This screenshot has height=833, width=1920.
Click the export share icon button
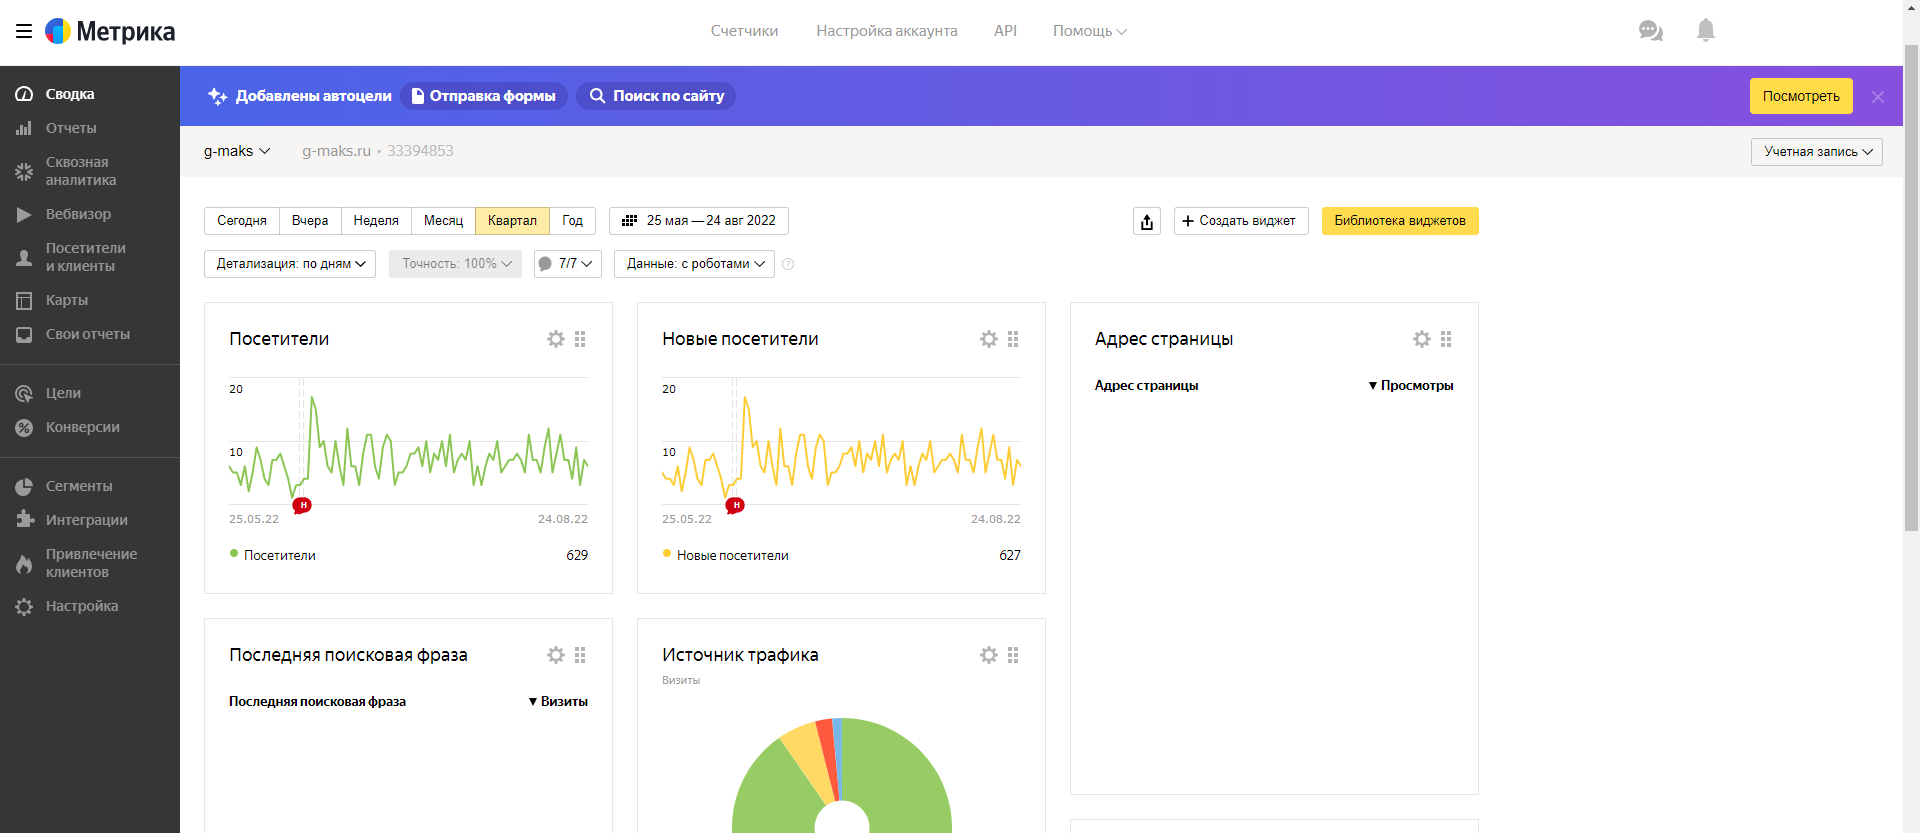pos(1147,221)
